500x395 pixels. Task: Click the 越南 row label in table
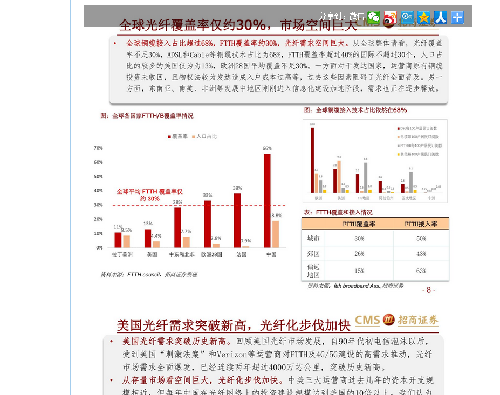pyautogui.click(x=313, y=238)
